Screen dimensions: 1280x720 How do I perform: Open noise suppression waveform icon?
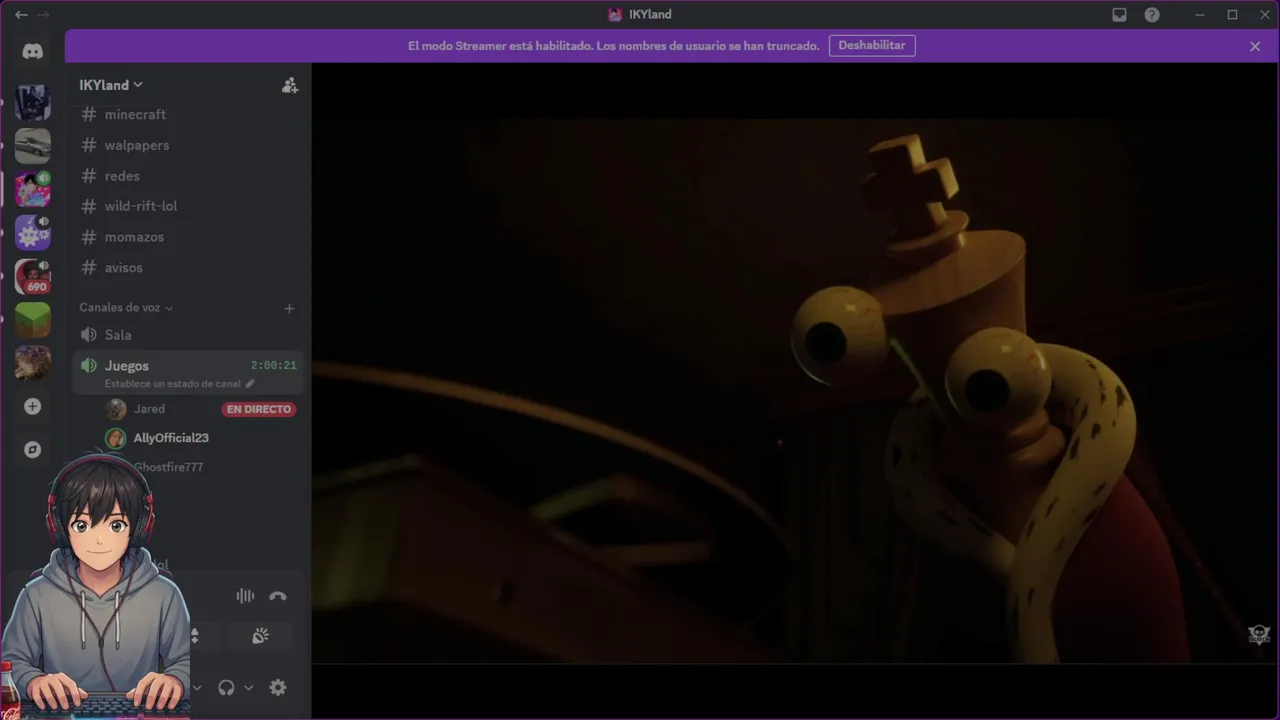click(x=245, y=596)
